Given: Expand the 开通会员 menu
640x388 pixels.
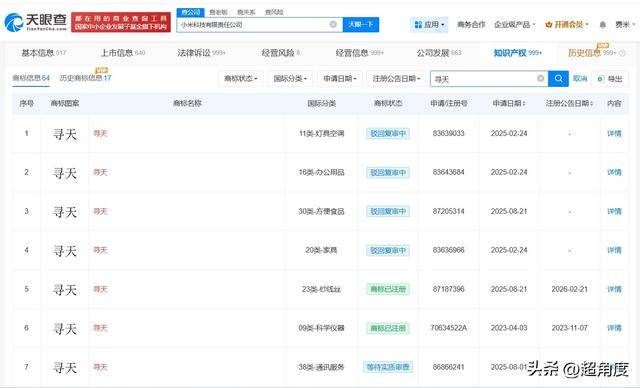Looking at the screenshot, I should click(567, 25).
